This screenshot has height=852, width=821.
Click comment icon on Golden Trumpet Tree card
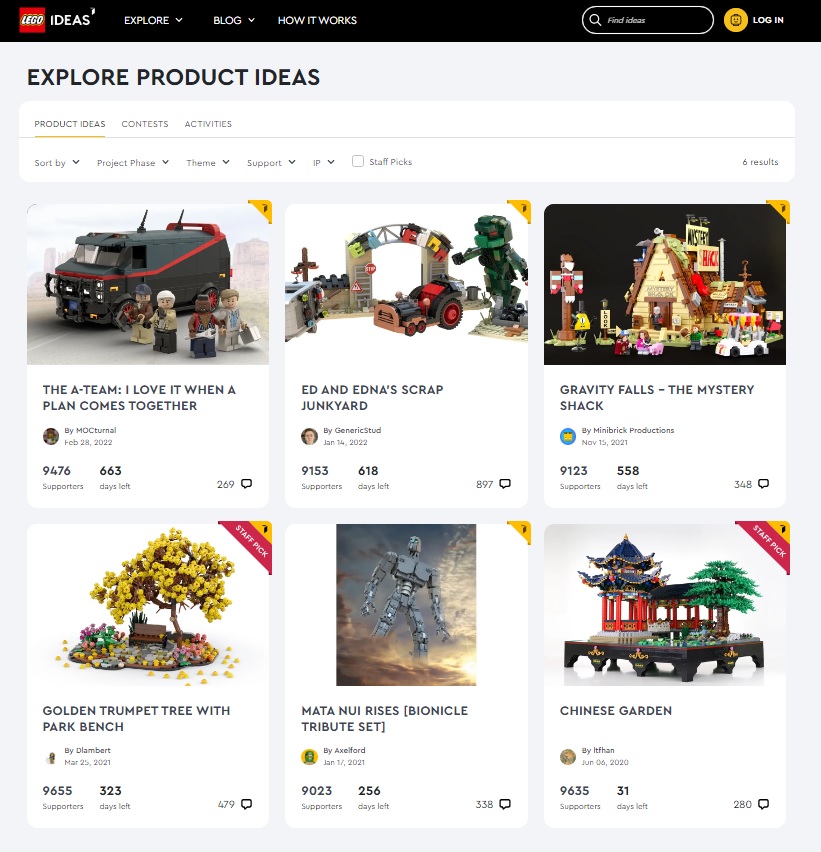247,804
